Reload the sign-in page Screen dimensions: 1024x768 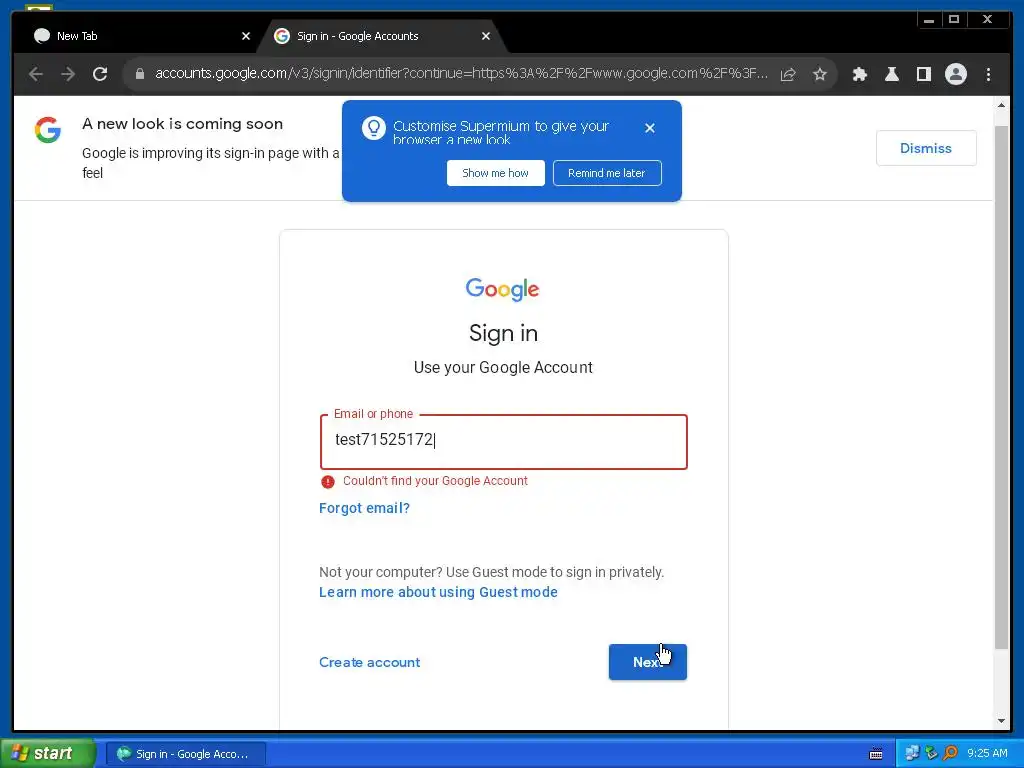(x=100, y=74)
